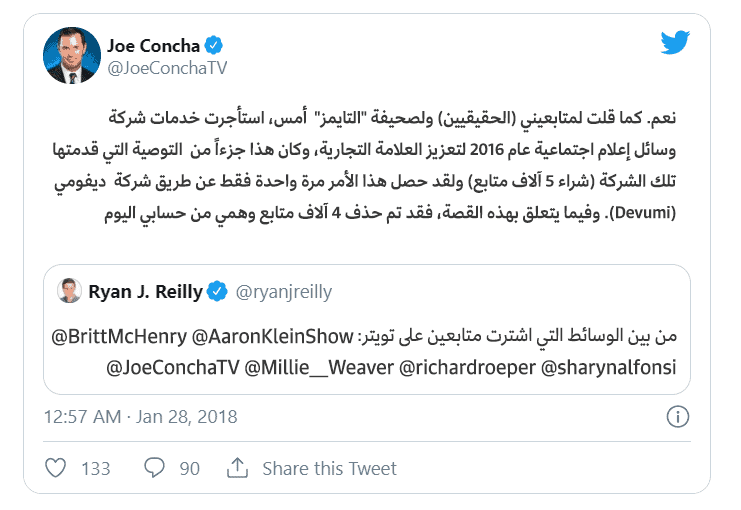Click Joe Concha's verified badge
Viewport: 741px width, 510px height.
coord(213,45)
